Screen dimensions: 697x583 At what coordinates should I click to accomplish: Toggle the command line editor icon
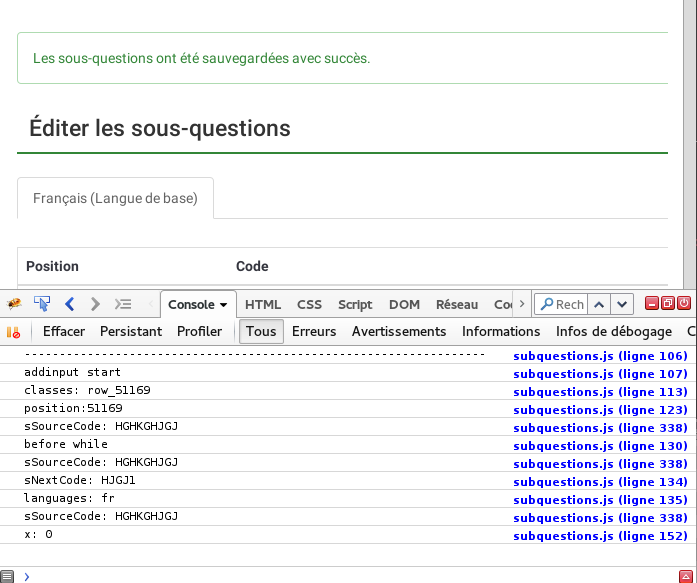coord(123,304)
